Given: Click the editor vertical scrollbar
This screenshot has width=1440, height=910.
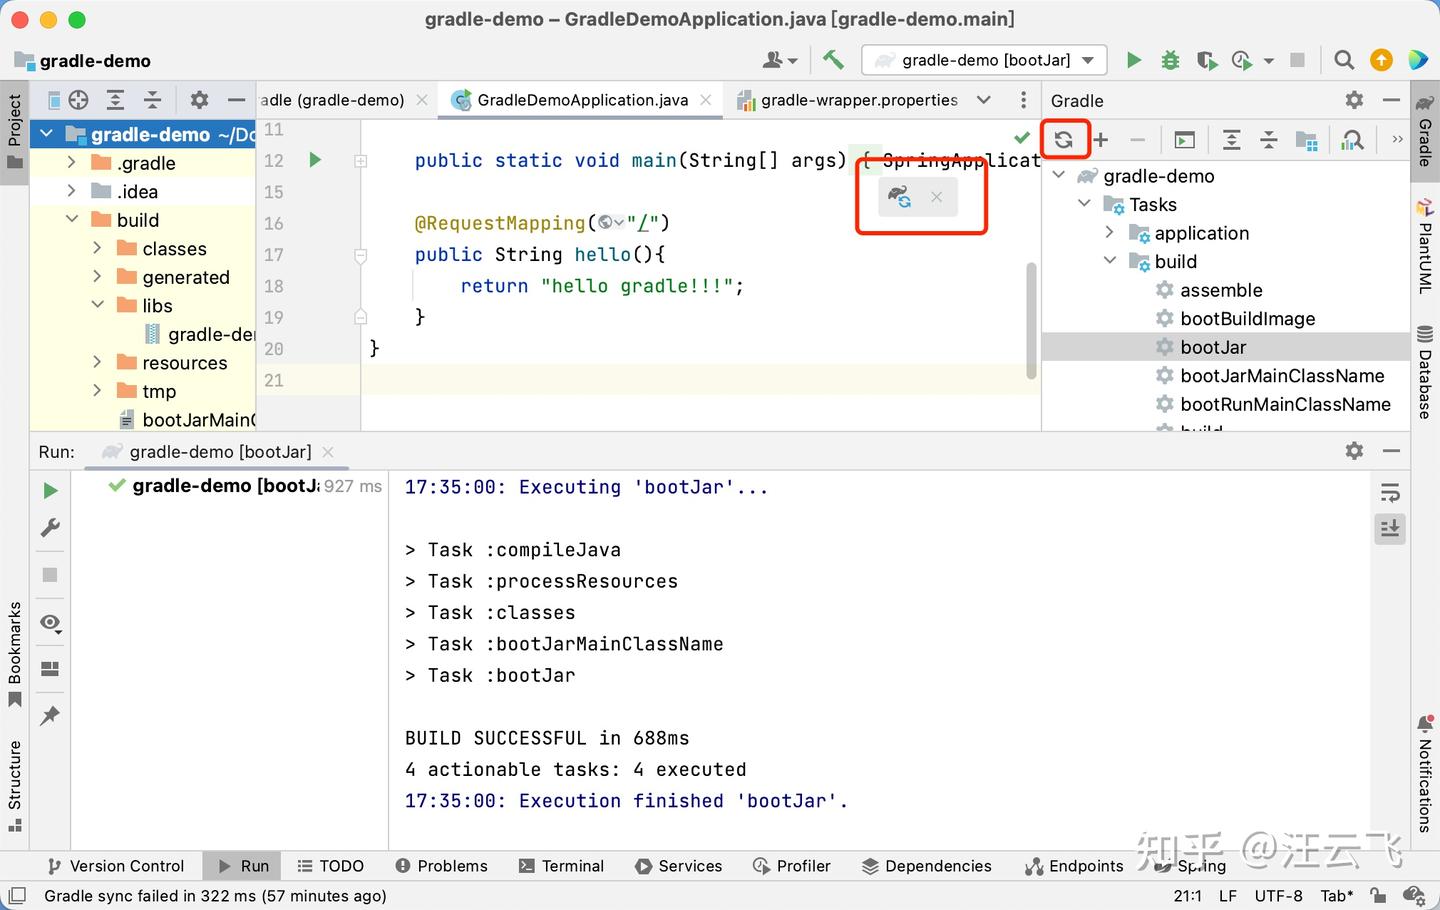Looking at the screenshot, I should [x=1031, y=320].
